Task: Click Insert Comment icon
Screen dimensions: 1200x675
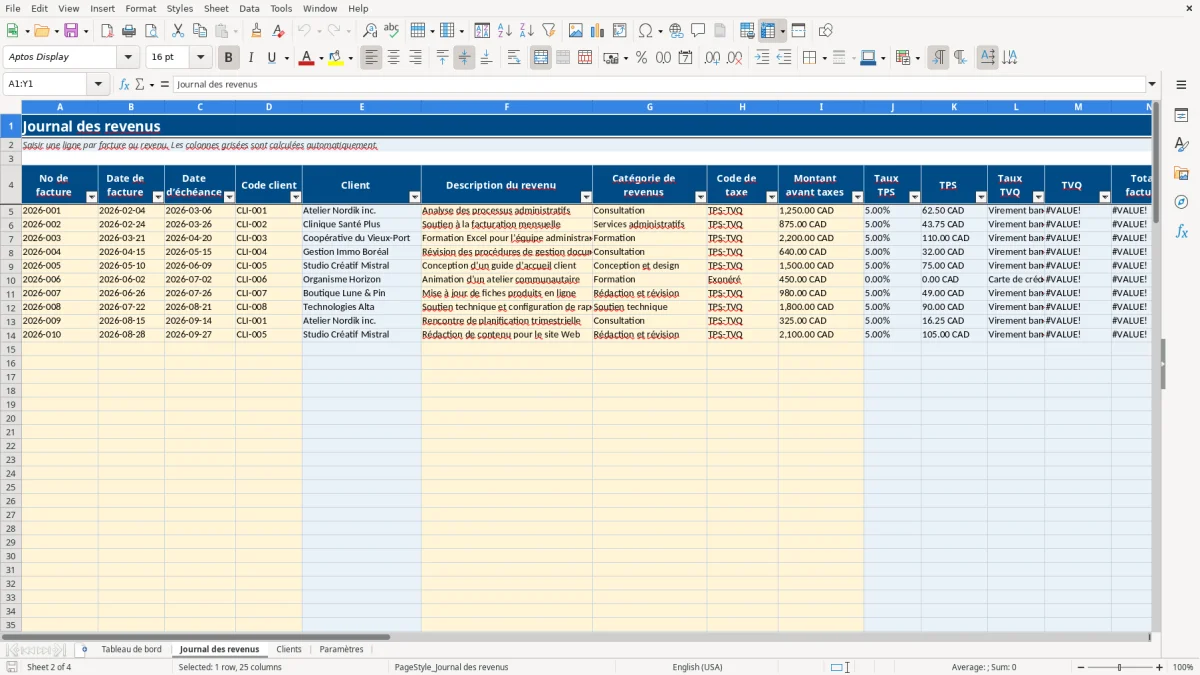Action: coord(698,31)
